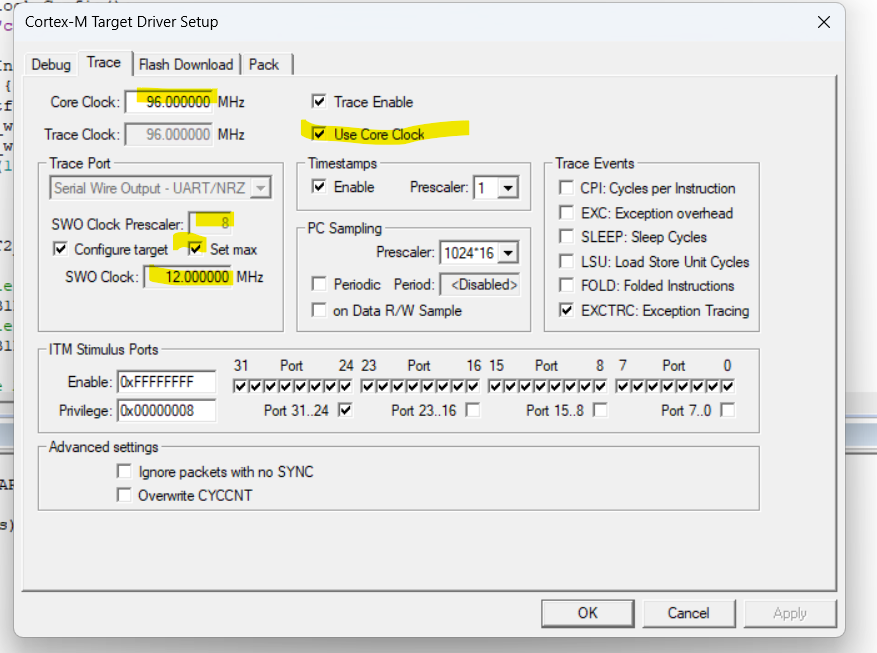Image resolution: width=877 pixels, height=653 pixels.
Task: Click the OK button
Action: (587, 613)
